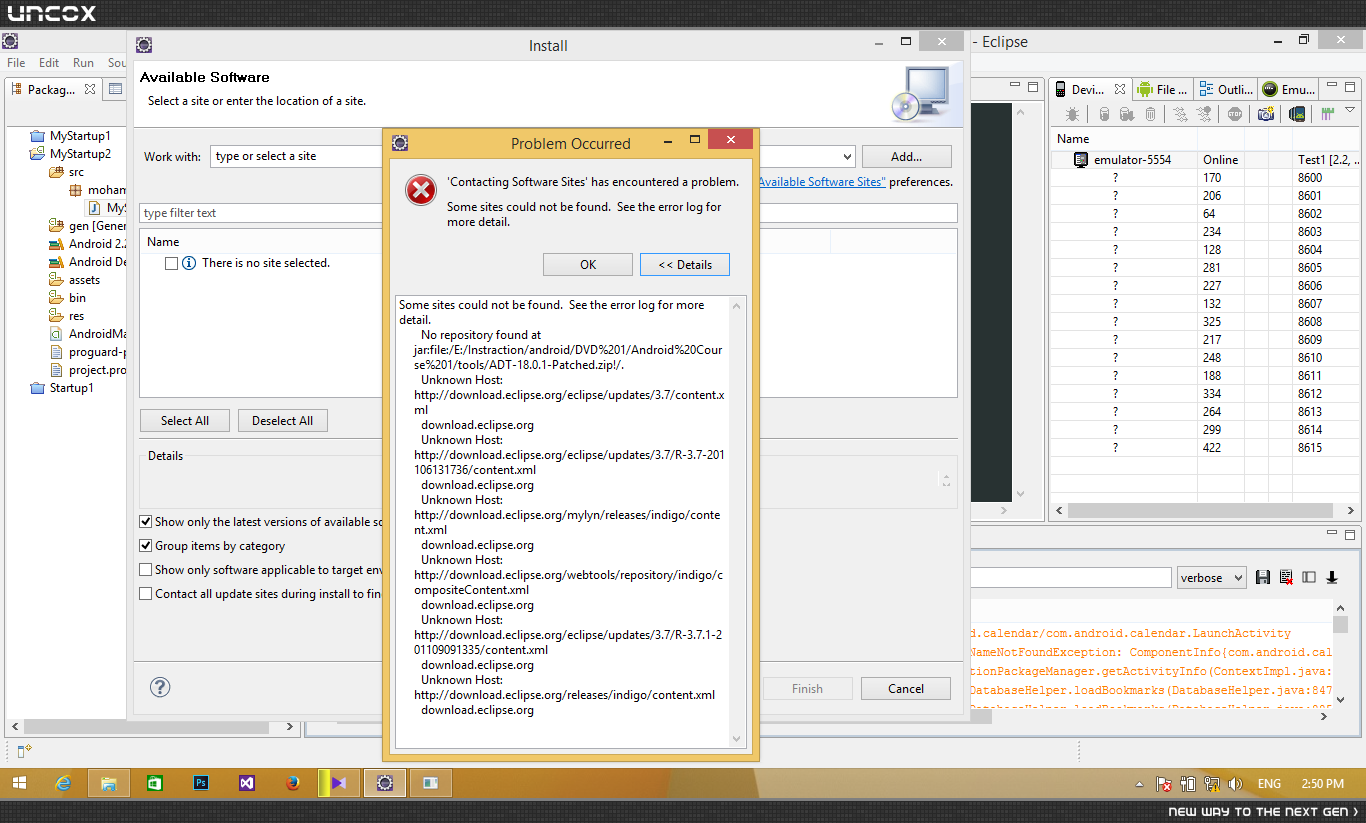Select the emulator-5554 device row

[x=1204, y=160]
